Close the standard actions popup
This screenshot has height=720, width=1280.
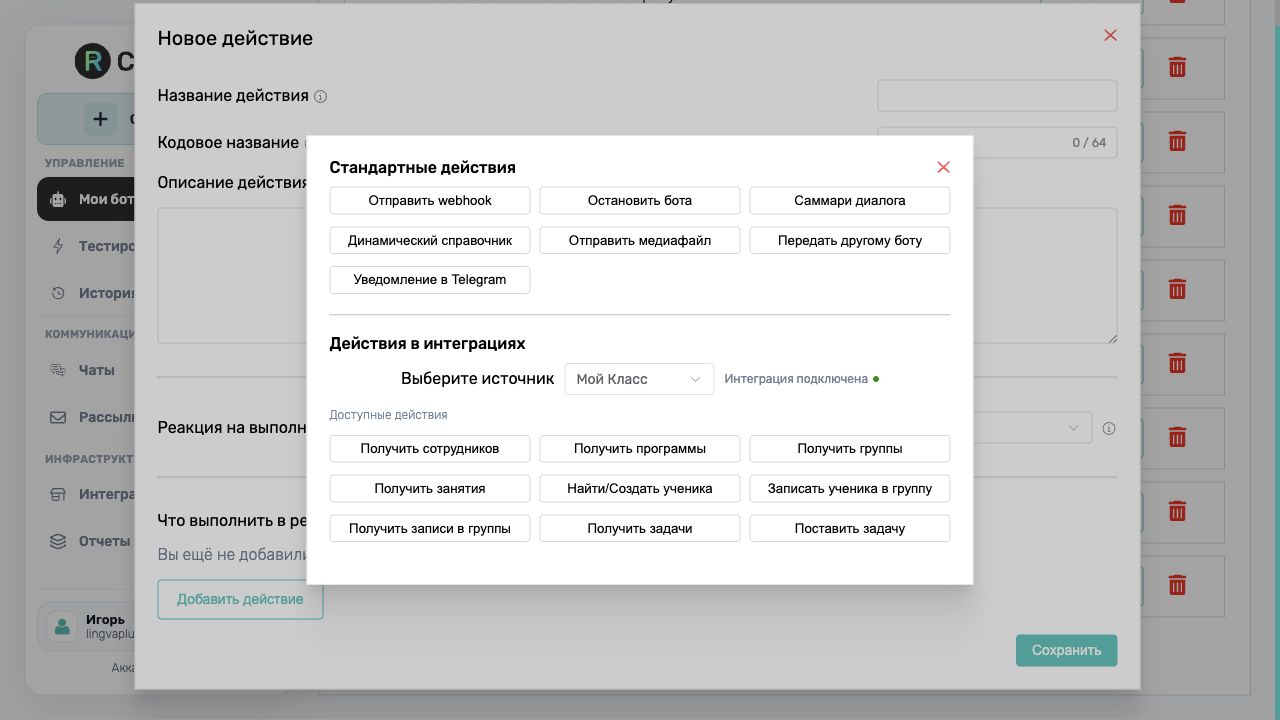coord(943,167)
